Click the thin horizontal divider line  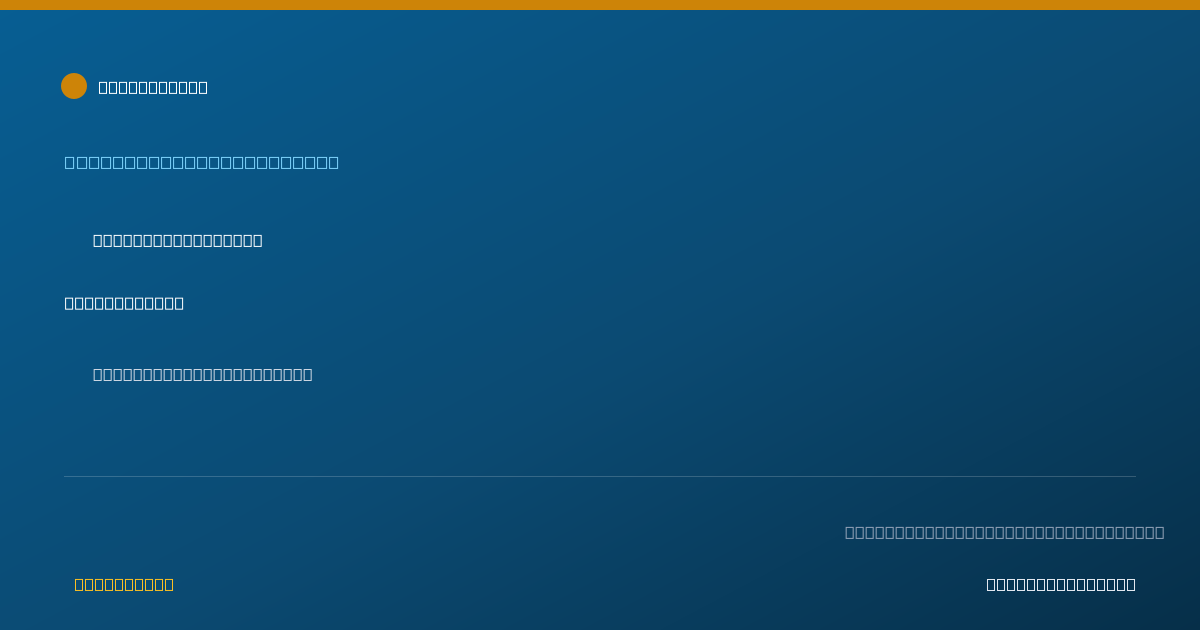600,476
